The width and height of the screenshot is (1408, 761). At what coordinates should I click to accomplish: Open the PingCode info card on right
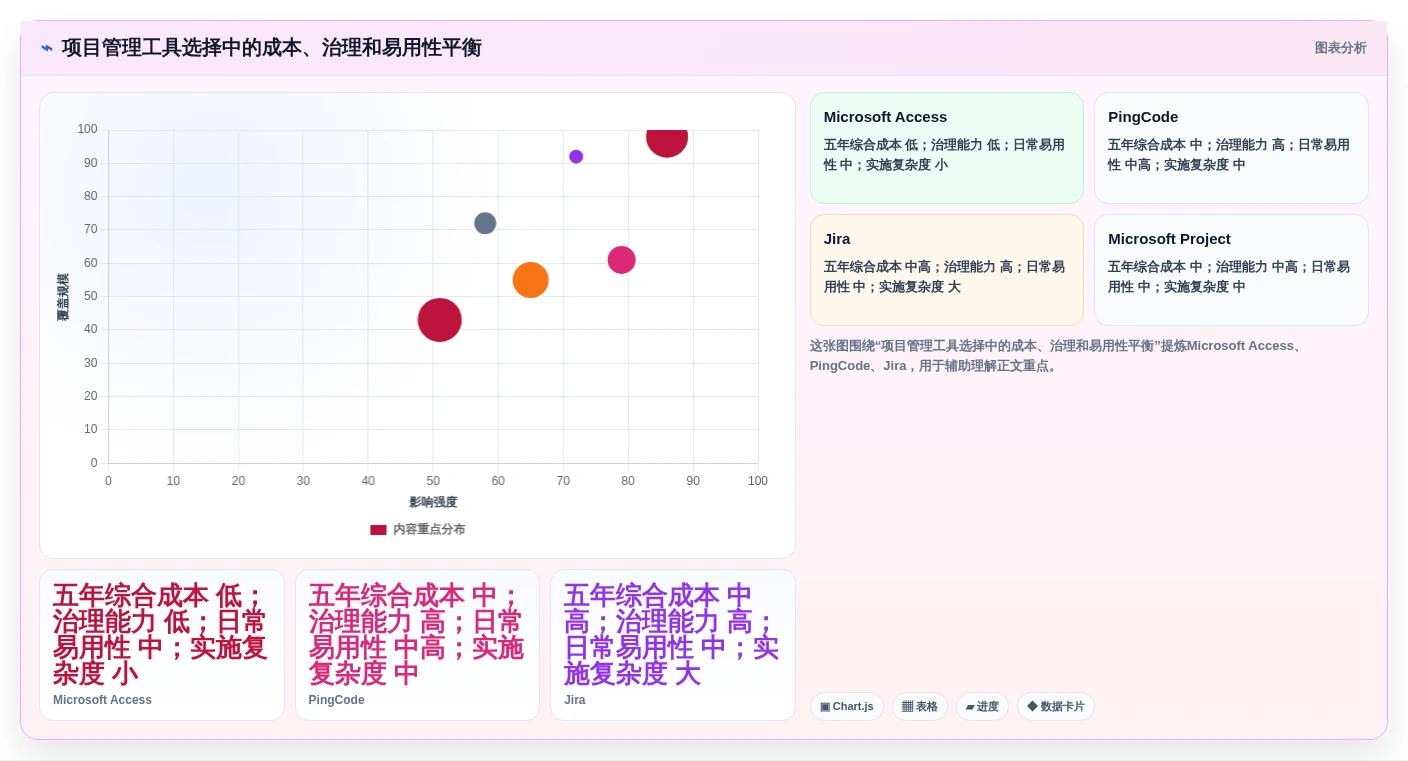click(x=1231, y=148)
